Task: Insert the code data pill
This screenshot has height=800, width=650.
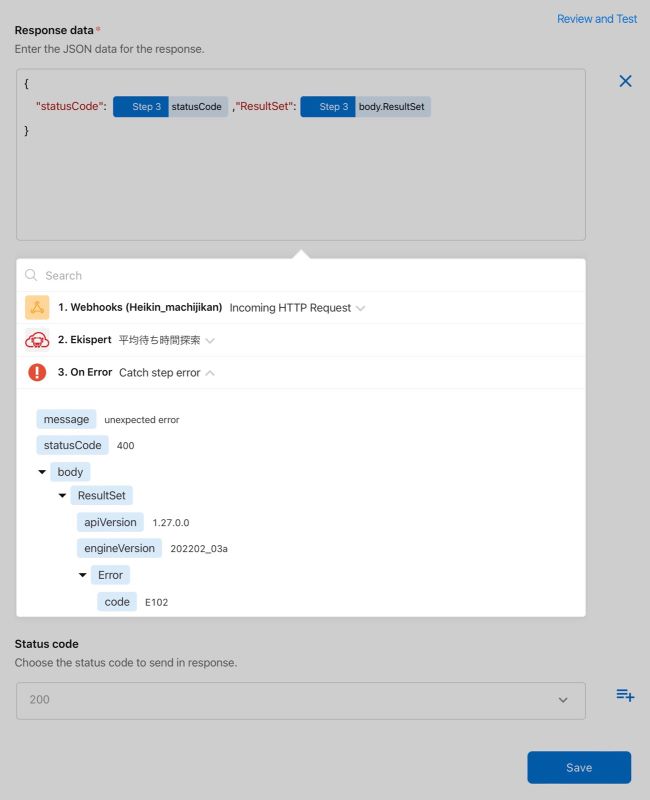Action: tap(117, 602)
